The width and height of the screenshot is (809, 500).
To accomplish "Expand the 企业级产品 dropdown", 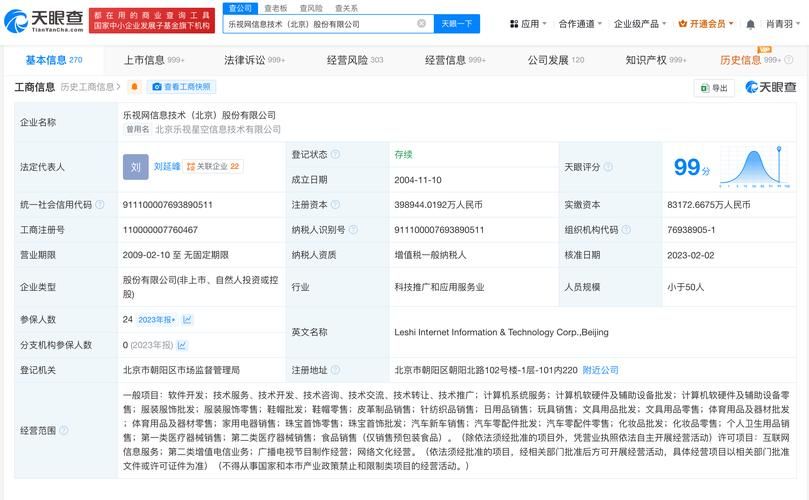I will (640, 24).
